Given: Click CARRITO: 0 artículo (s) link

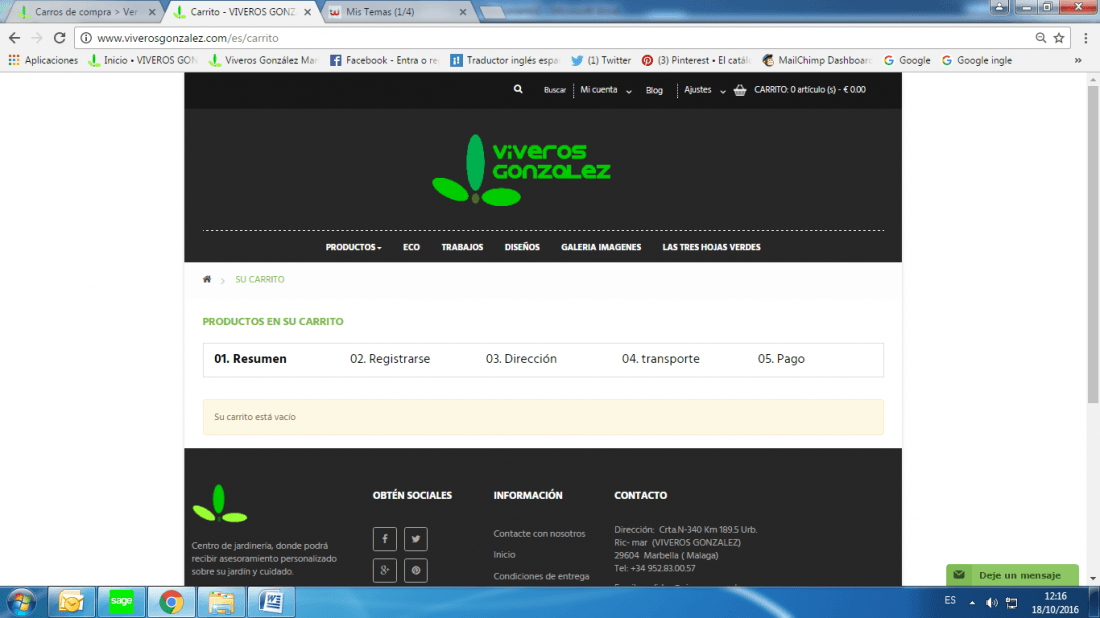Looking at the screenshot, I should pyautogui.click(x=810, y=90).
